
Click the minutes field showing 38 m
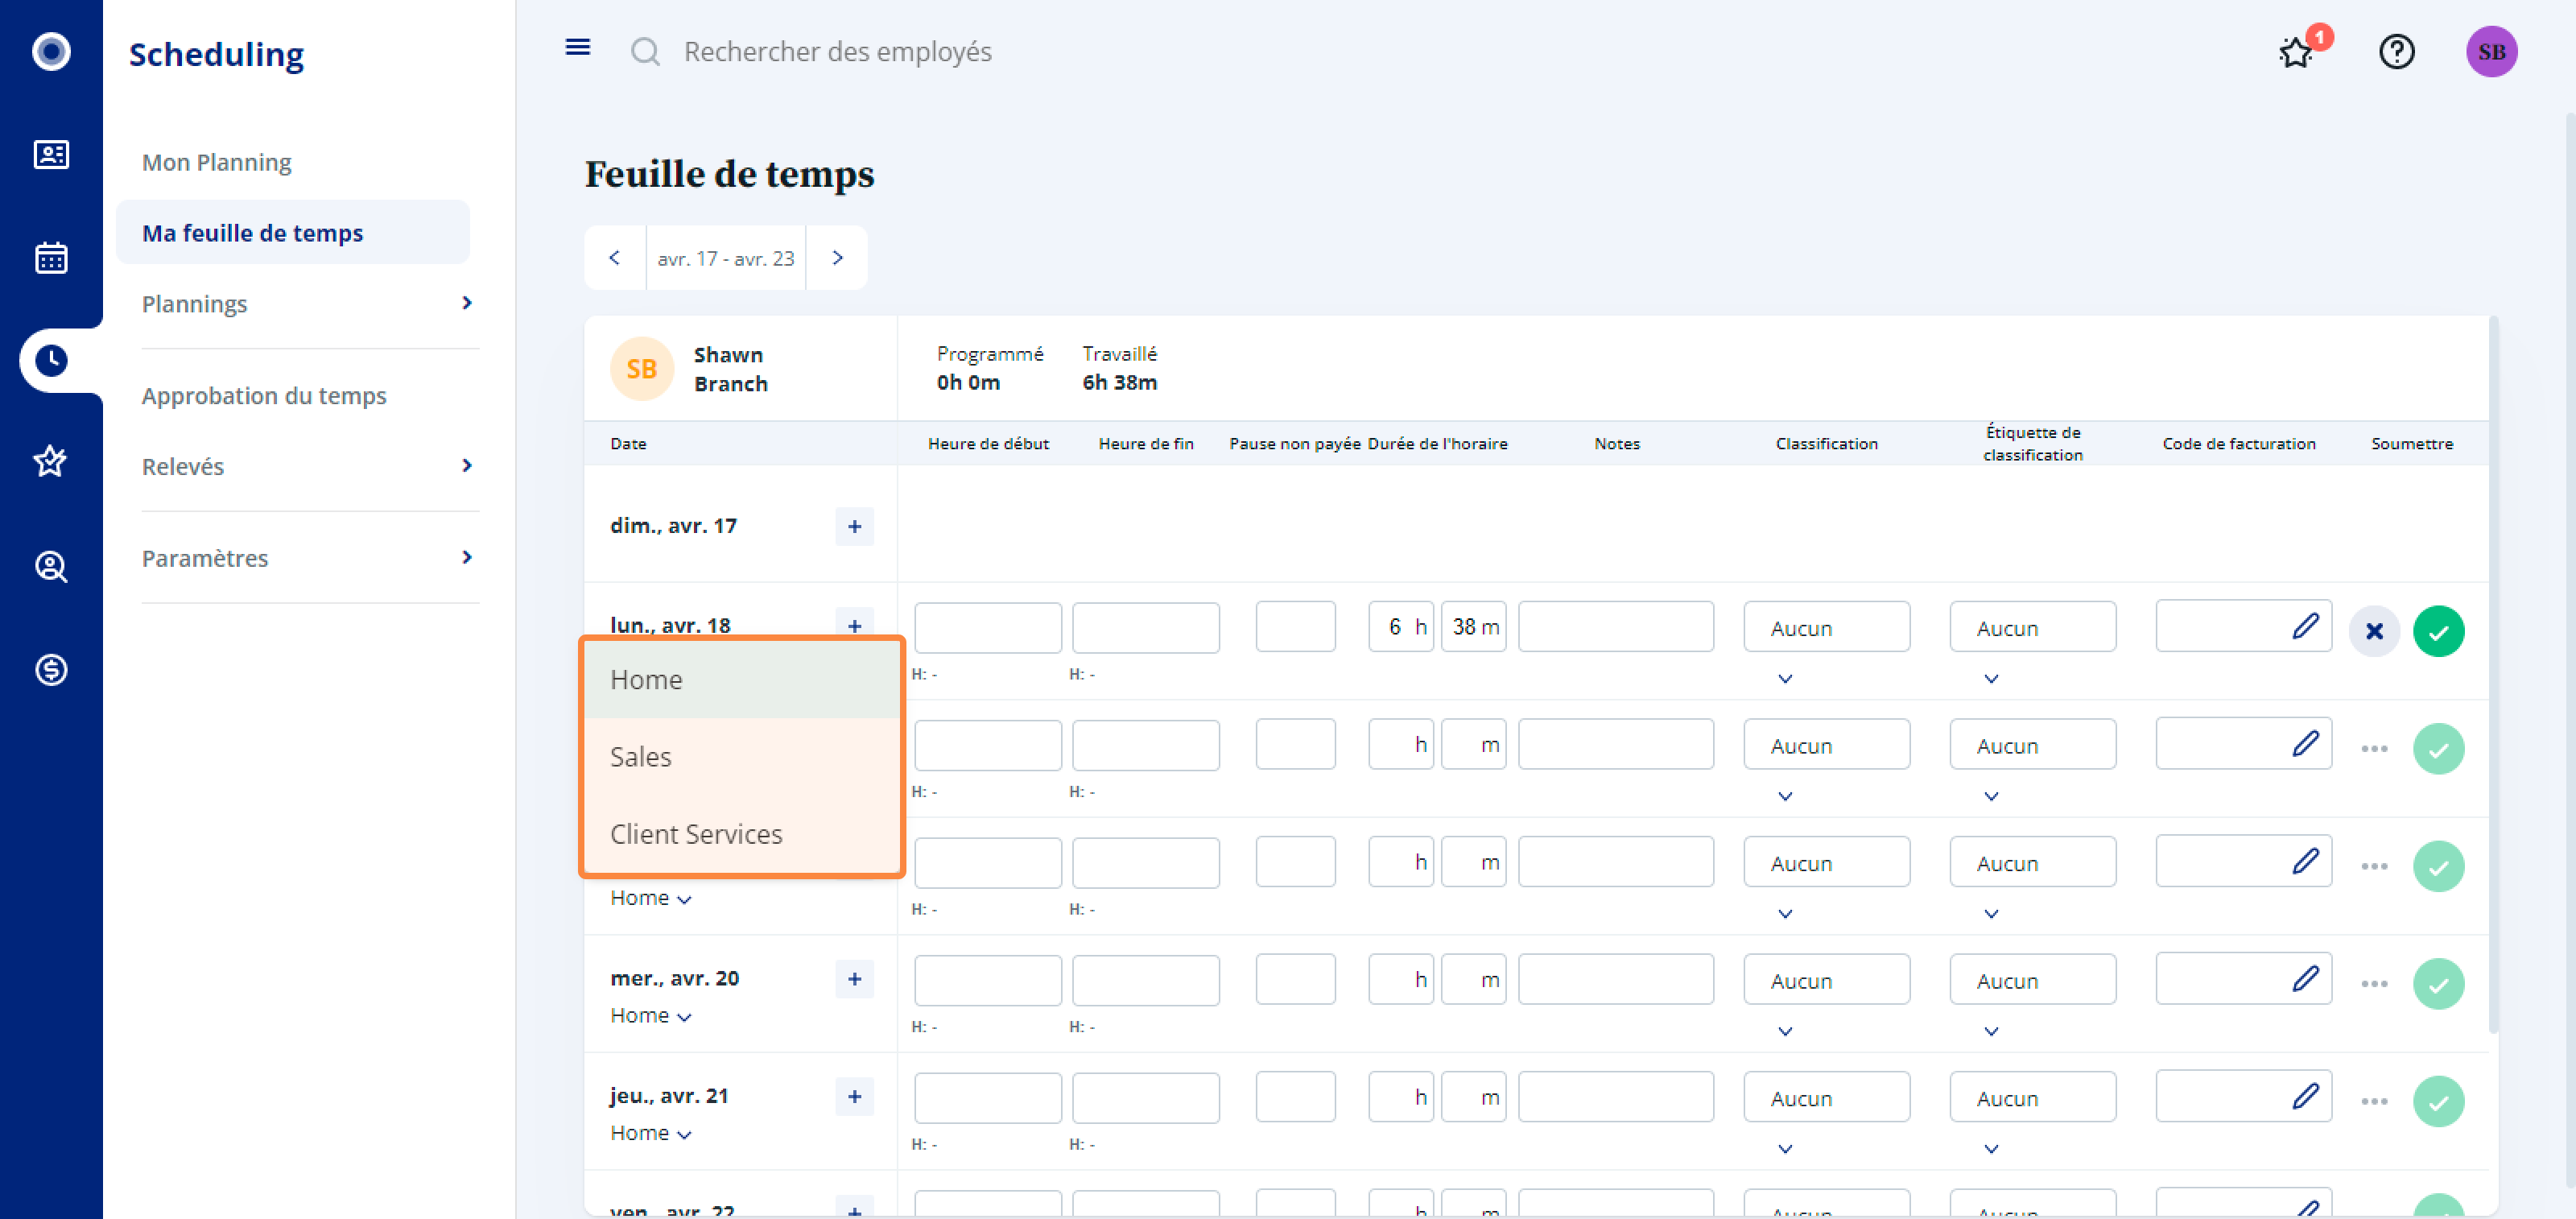pyautogui.click(x=1473, y=626)
